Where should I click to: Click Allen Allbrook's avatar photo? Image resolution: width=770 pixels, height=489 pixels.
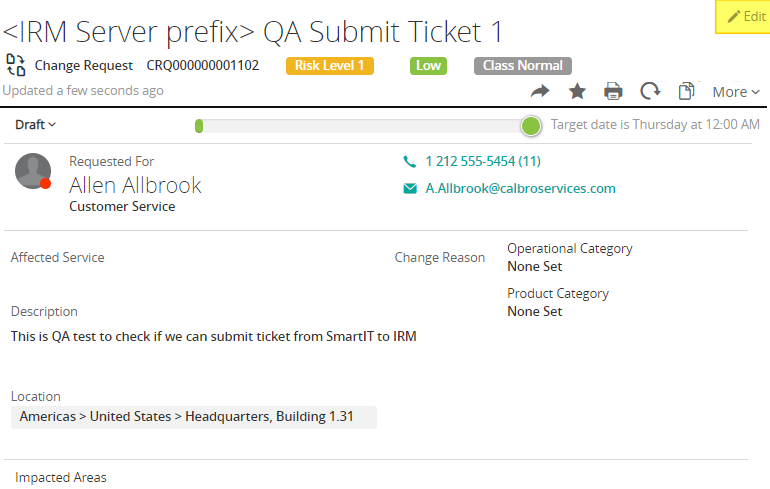click(33, 172)
